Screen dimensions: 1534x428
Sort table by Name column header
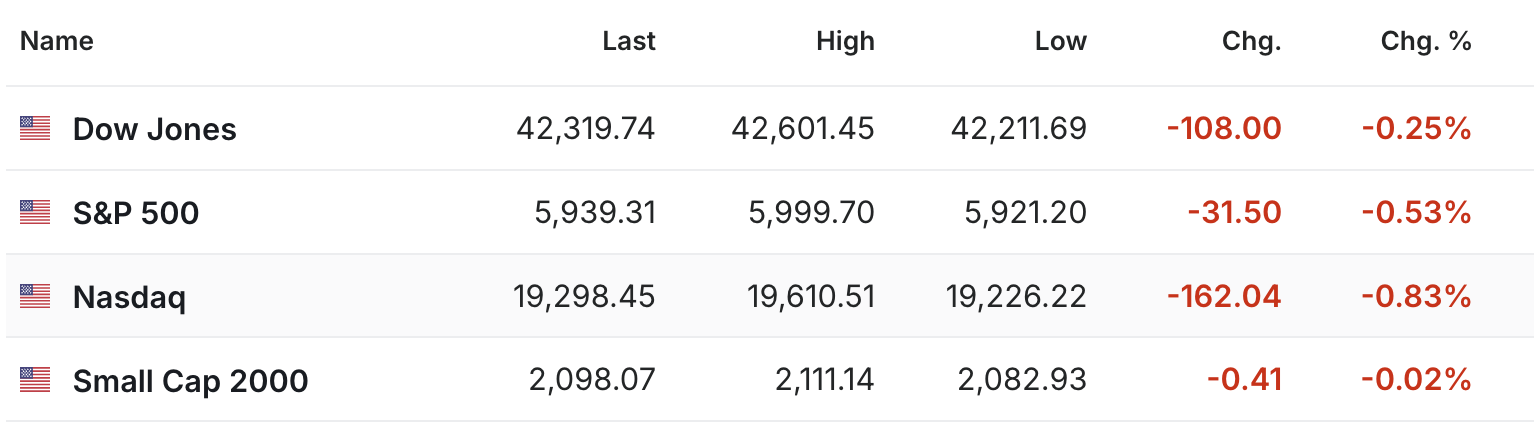pyautogui.click(x=57, y=41)
